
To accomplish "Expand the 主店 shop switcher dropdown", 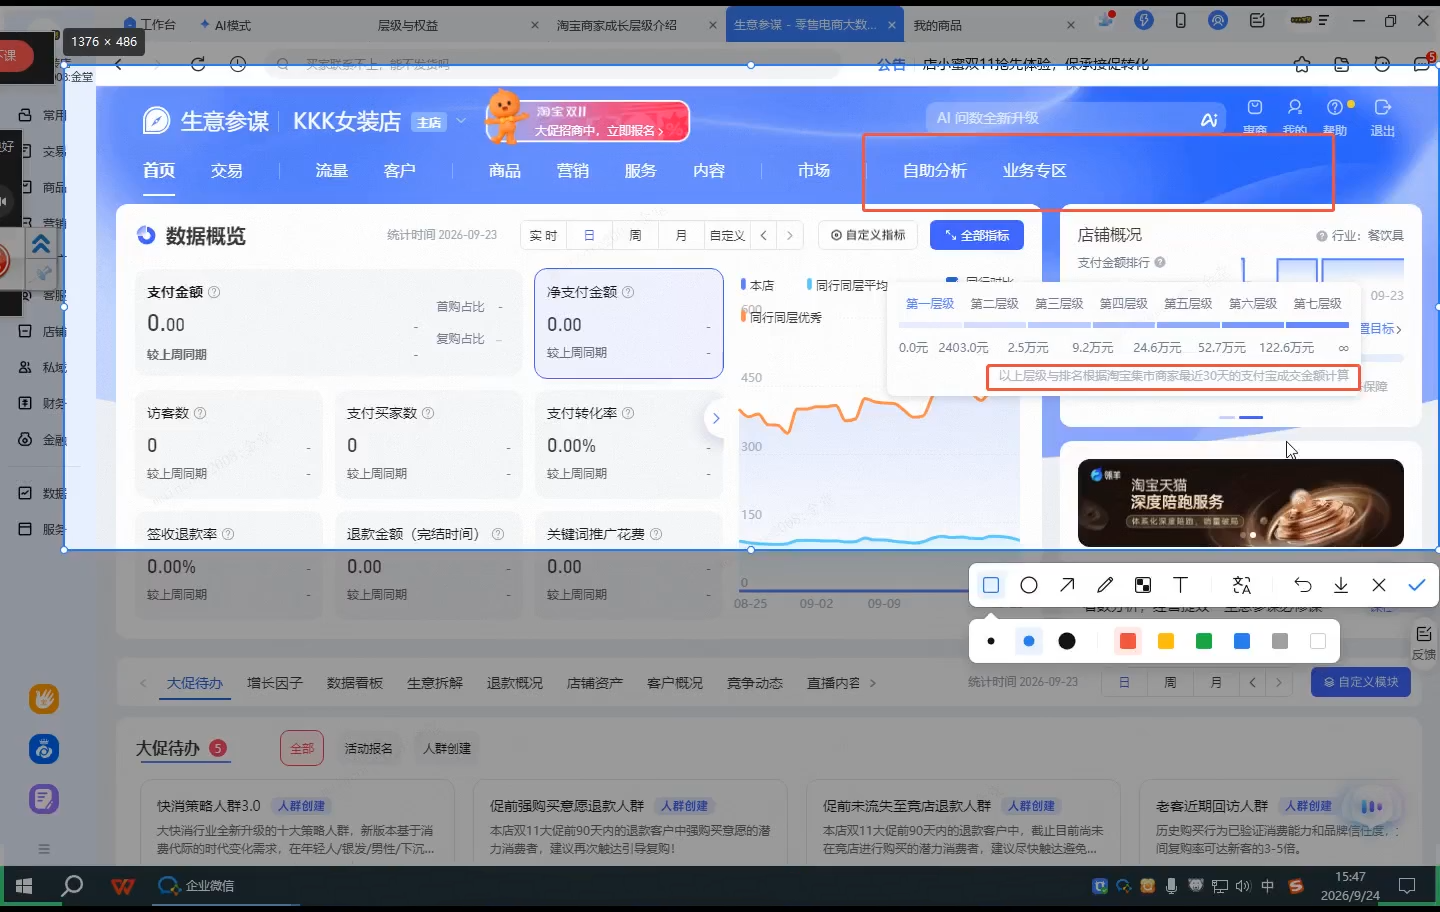I will pos(461,121).
